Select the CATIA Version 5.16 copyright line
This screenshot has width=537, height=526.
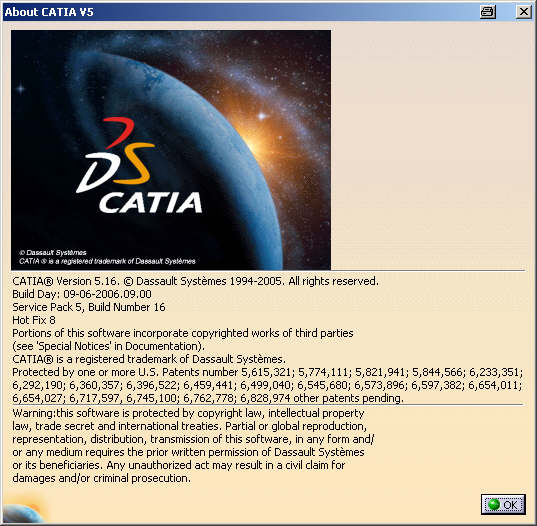tap(196, 281)
